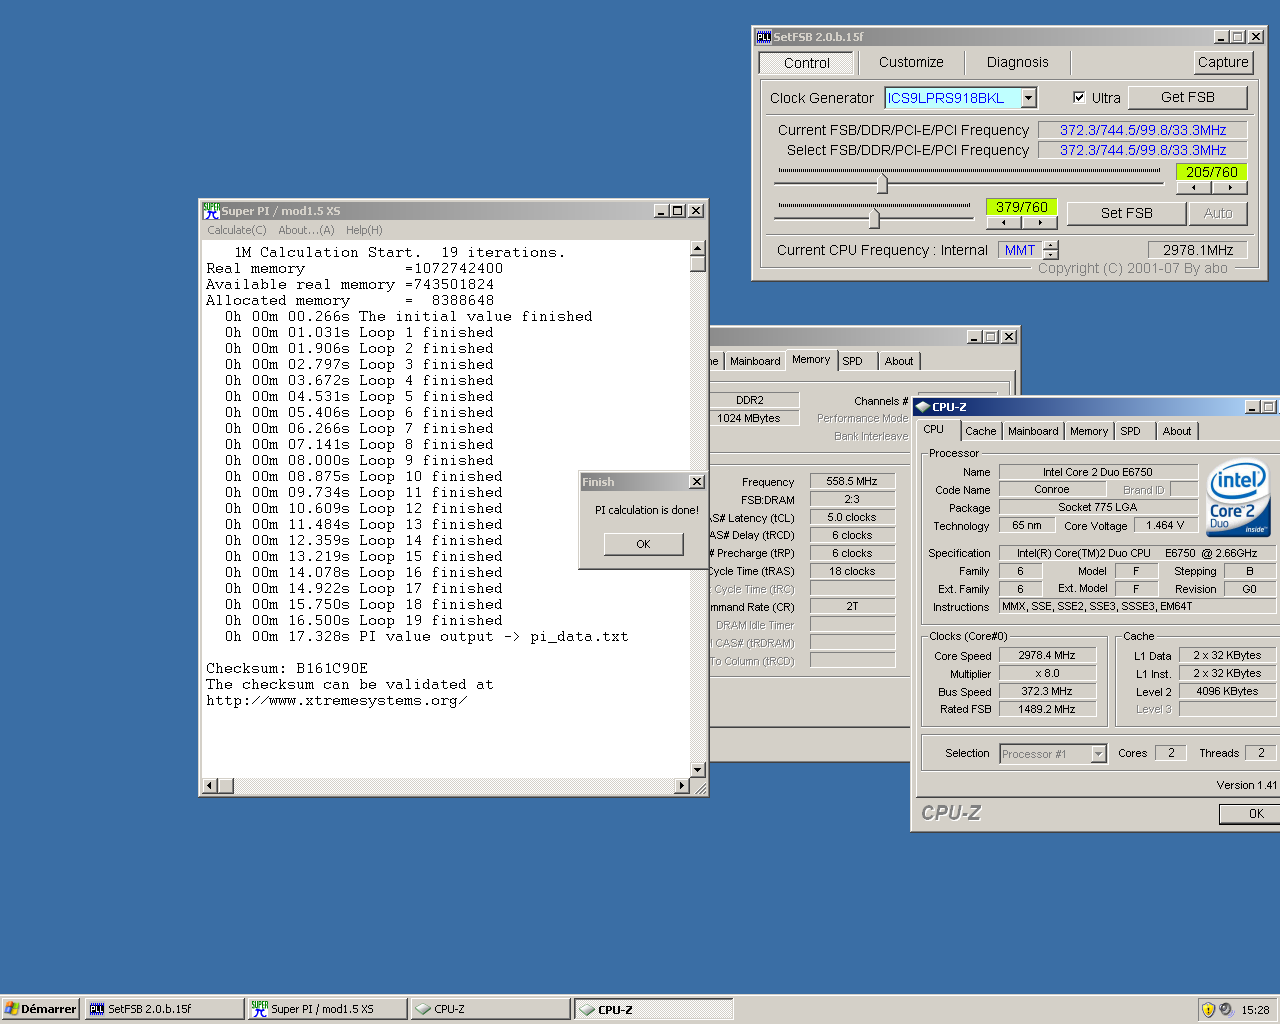
Task: Select Mainboard tab in back CPU-Z window
Action: tap(755, 361)
